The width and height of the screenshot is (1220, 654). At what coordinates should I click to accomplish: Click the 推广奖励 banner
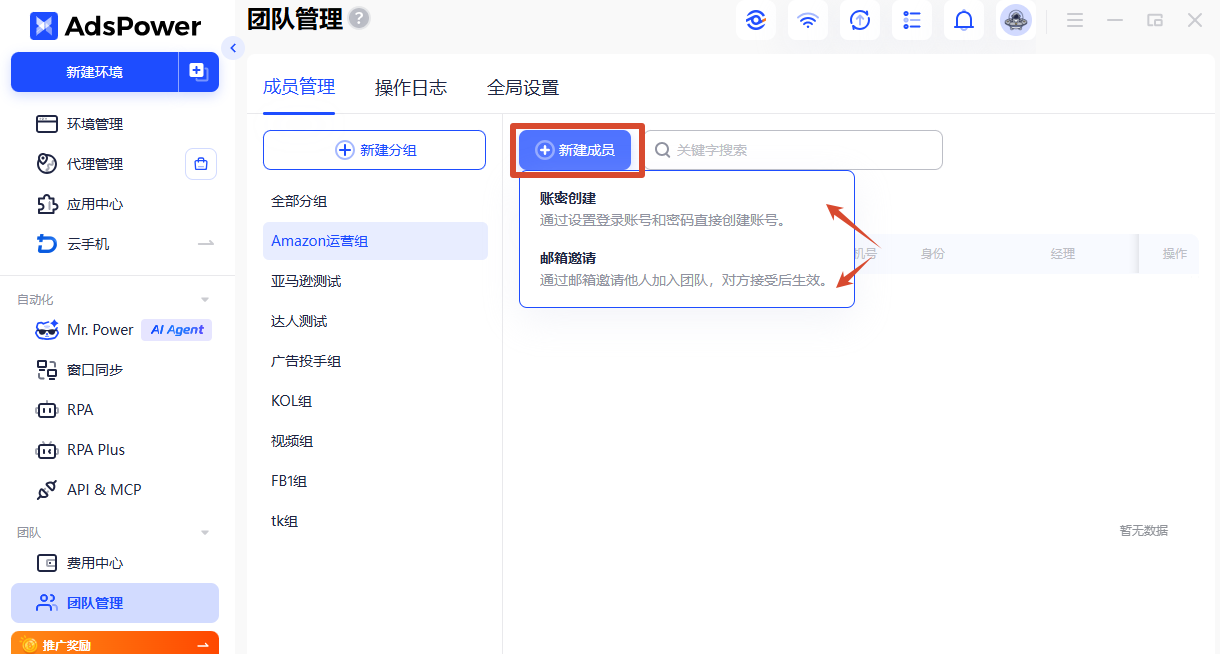[x=115, y=644]
